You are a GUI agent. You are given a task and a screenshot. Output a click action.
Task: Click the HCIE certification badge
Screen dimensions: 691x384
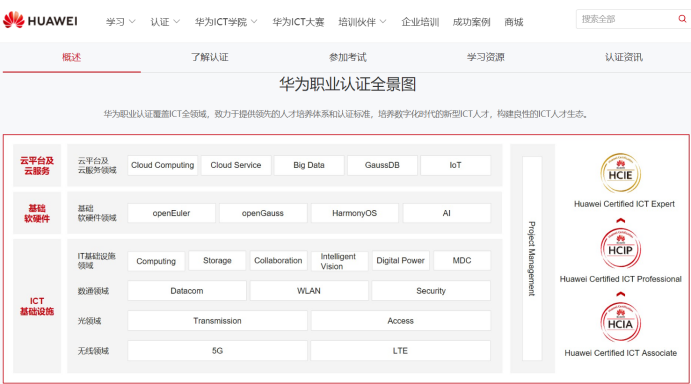(620, 173)
